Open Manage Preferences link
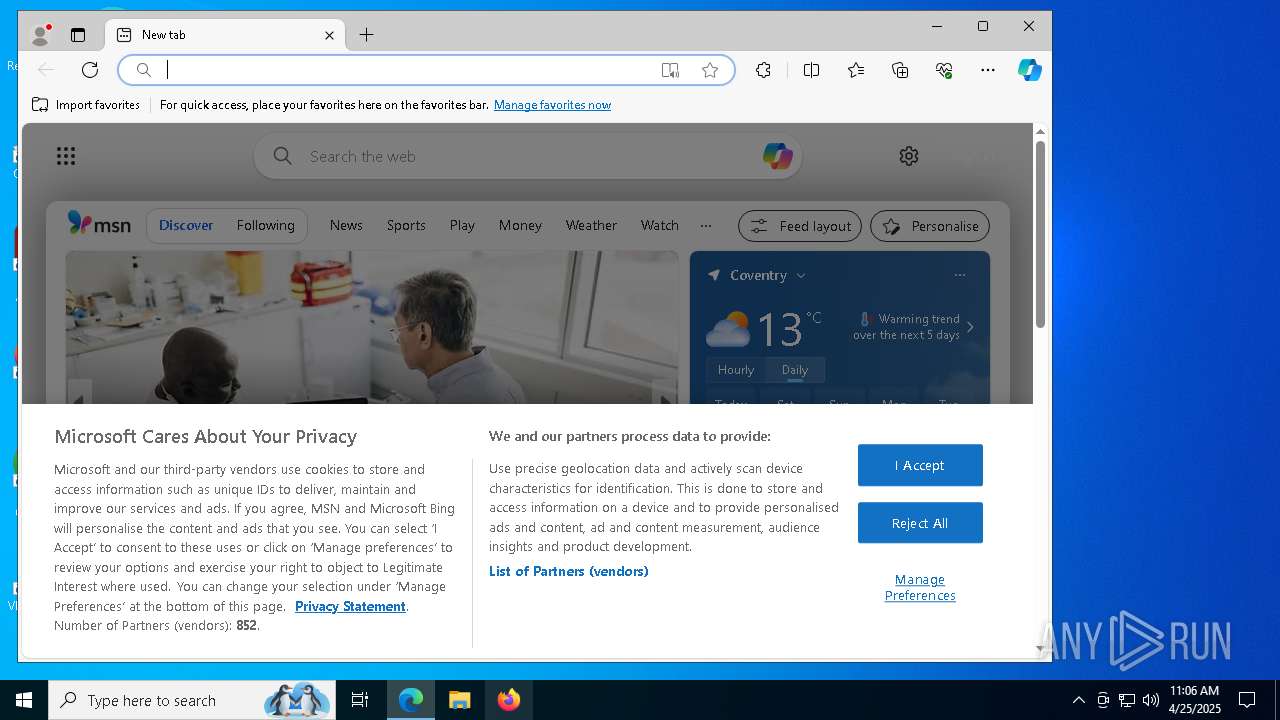 coord(920,587)
